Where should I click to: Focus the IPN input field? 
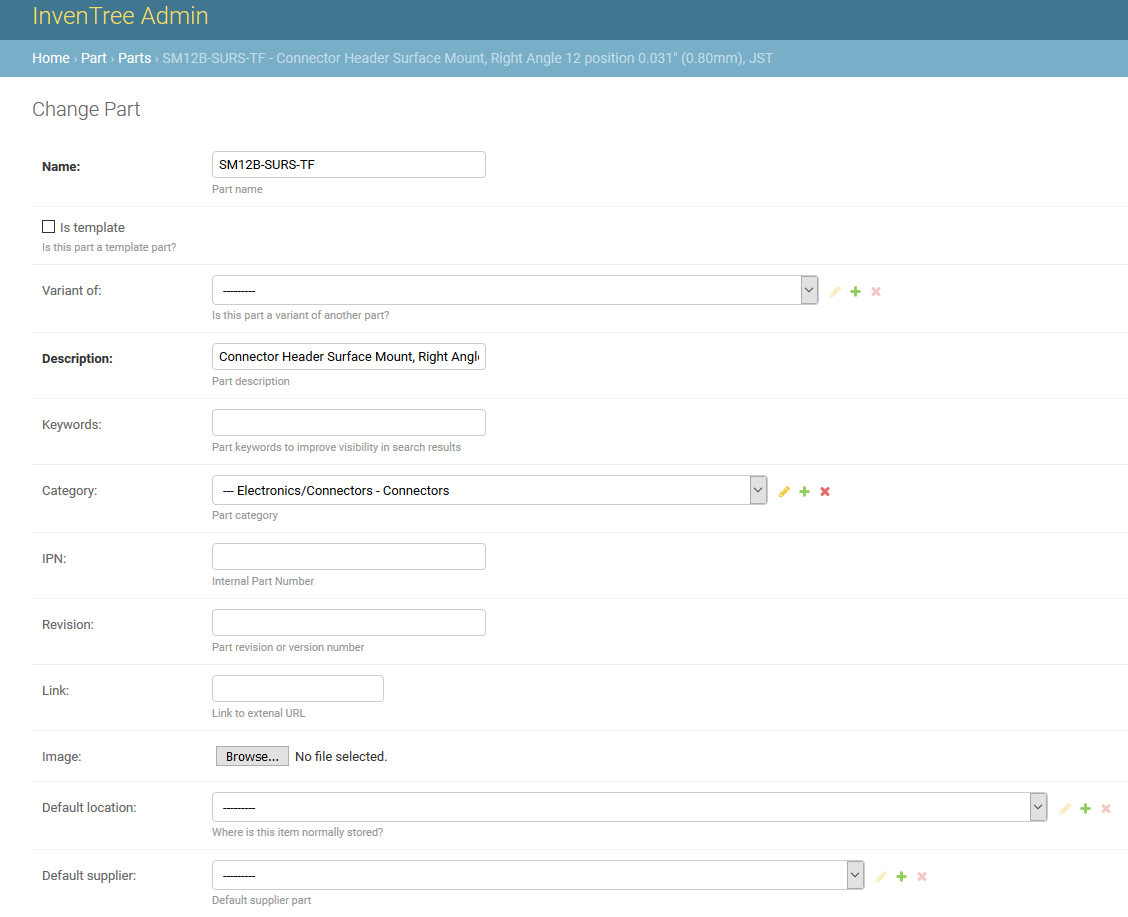pos(348,556)
